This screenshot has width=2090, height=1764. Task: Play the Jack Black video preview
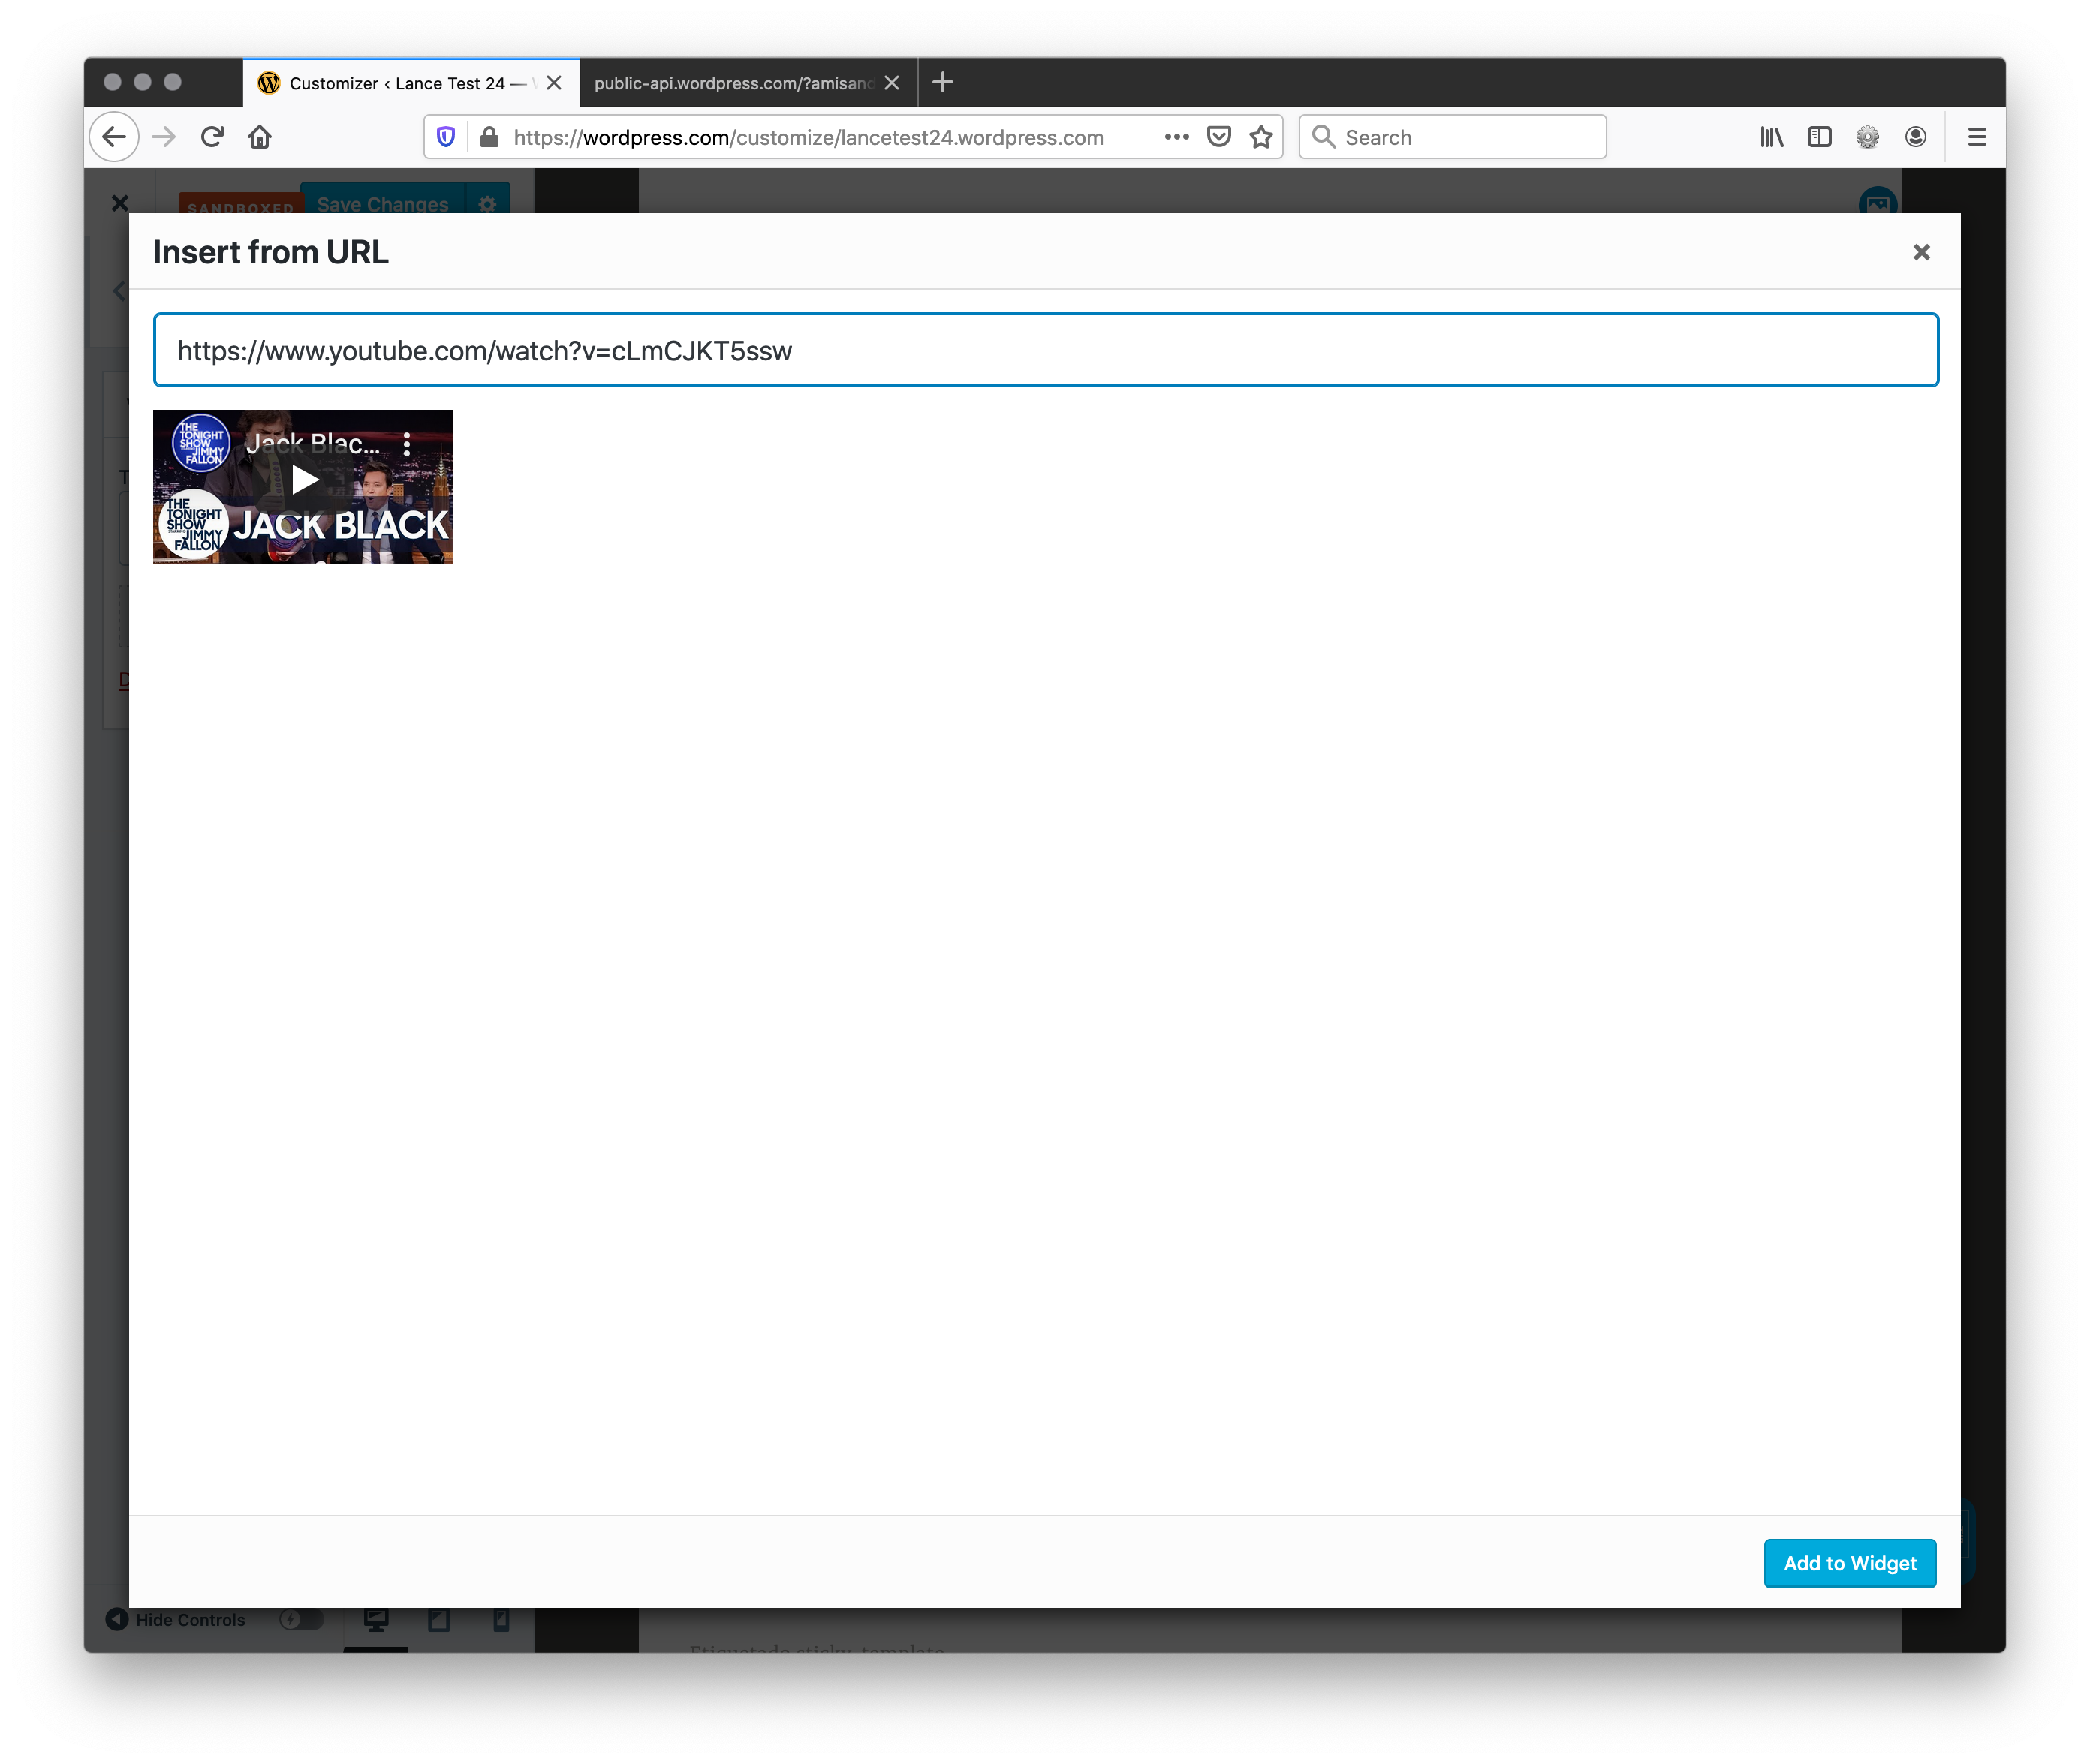304,481
